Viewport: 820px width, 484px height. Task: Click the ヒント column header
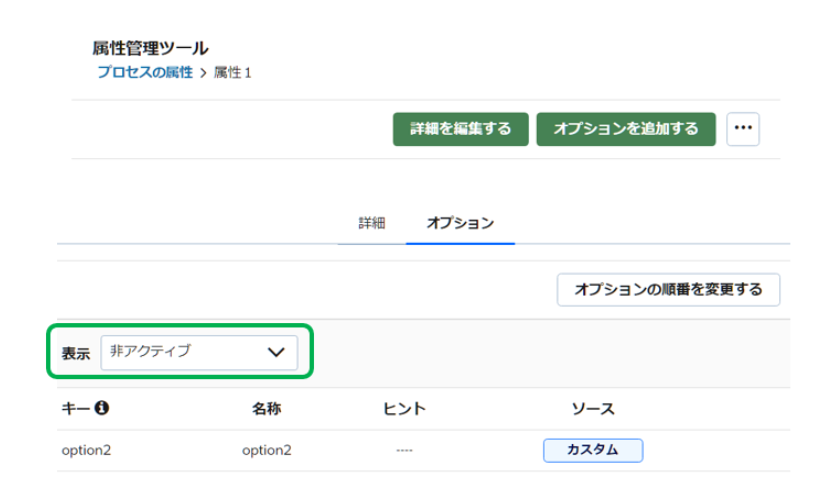click(404, 409)
